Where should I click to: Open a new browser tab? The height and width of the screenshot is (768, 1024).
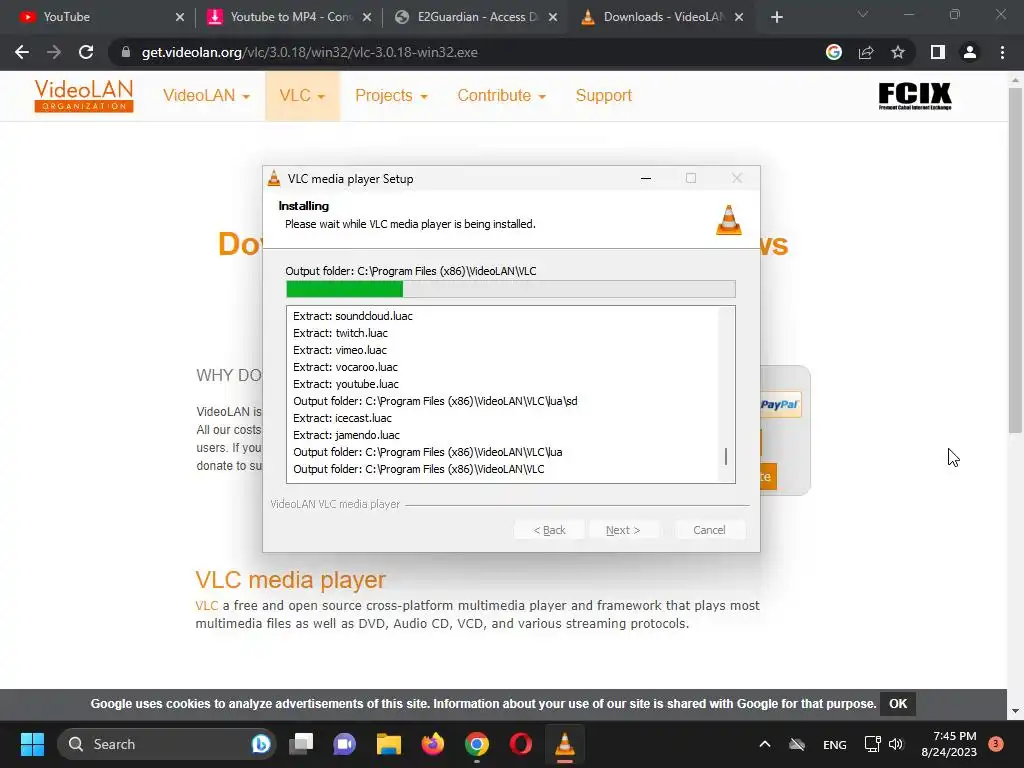[x=776, y=17]
